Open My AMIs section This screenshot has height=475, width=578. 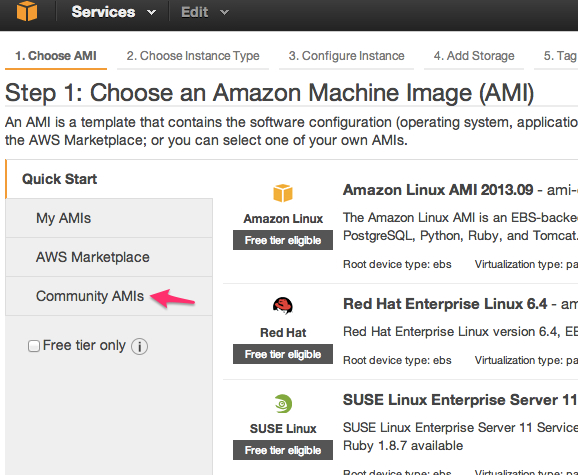pyautogui.click(x=109, y=218)
